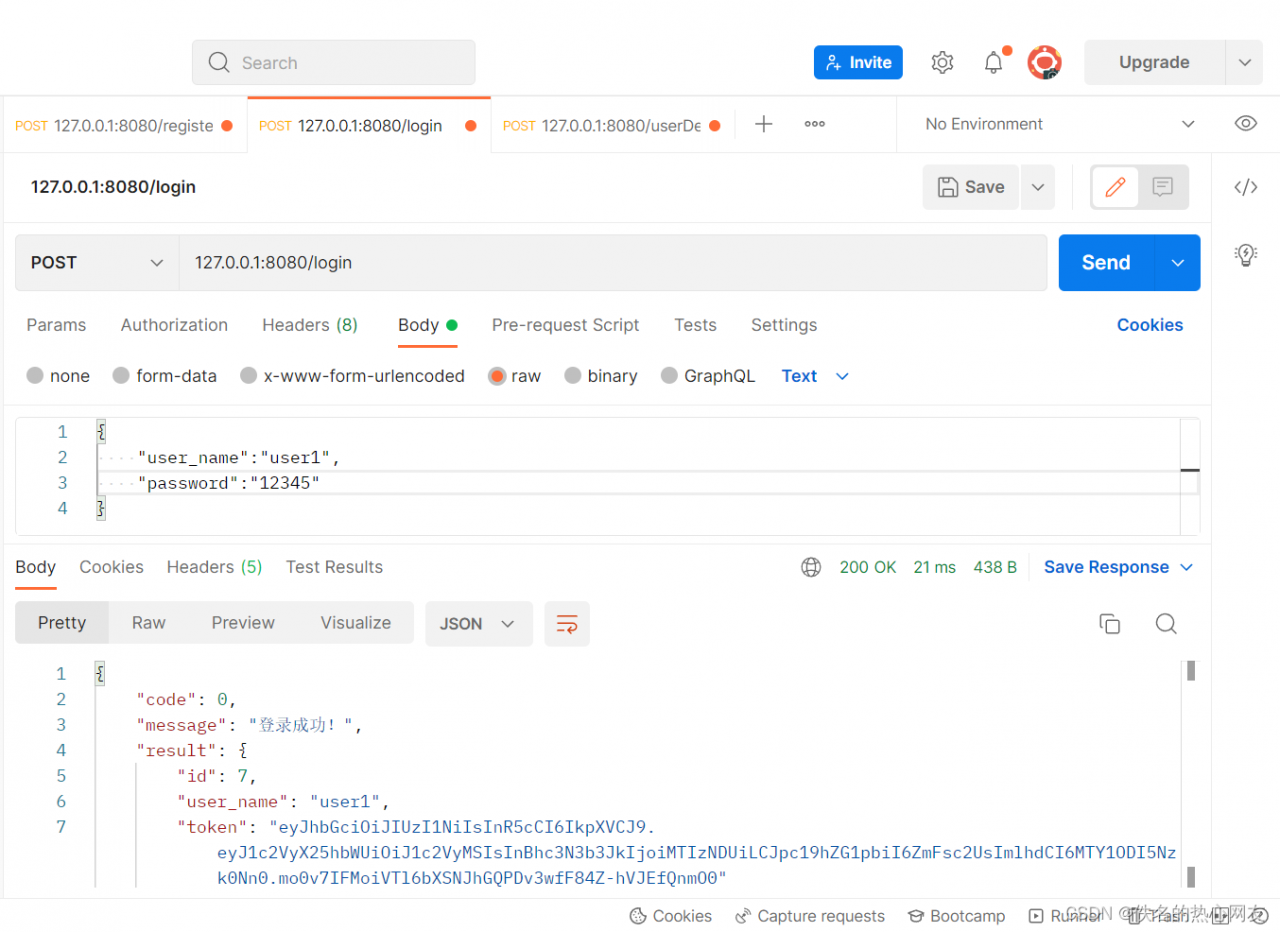Screen dimensions: 1280x932
Task: Select the form-data body type
Action: point(121,376)
